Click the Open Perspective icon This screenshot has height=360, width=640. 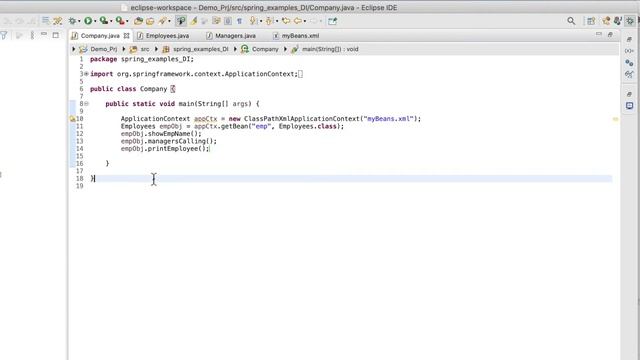591,21
